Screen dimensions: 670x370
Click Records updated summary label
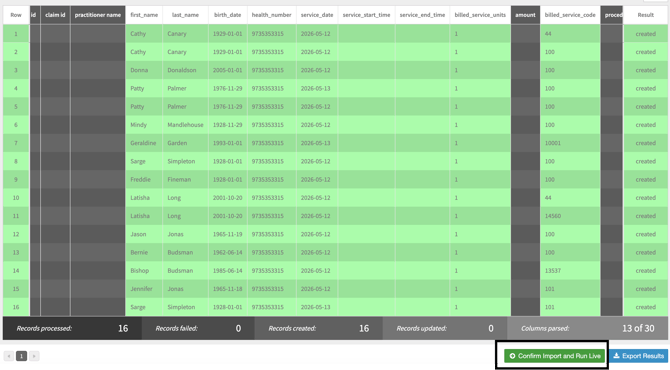click(x=421, y=329)
